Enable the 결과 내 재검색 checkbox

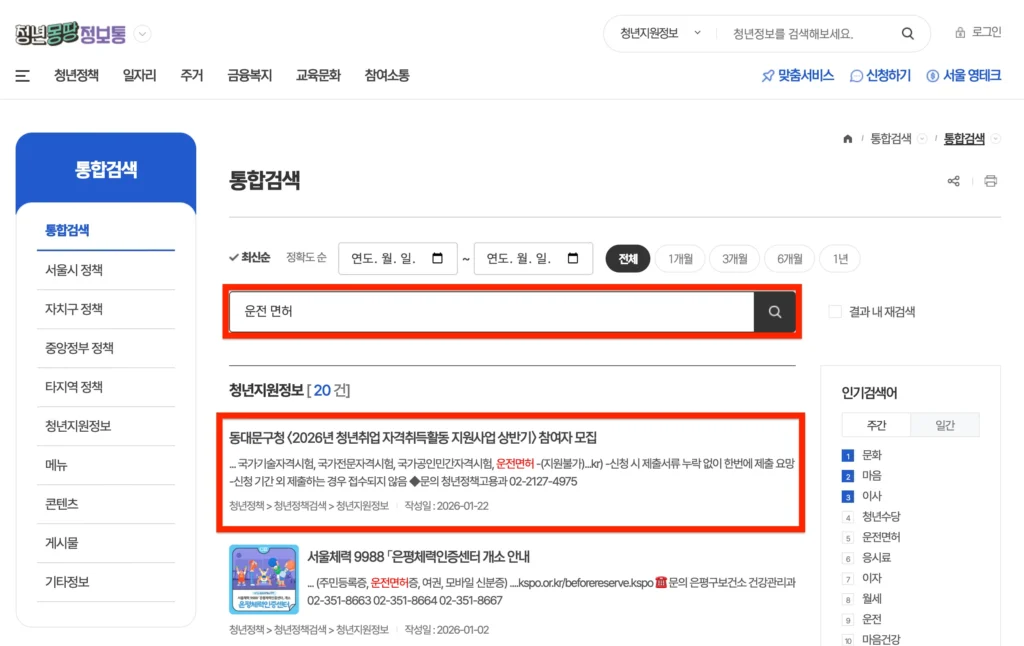pos(835,311)
